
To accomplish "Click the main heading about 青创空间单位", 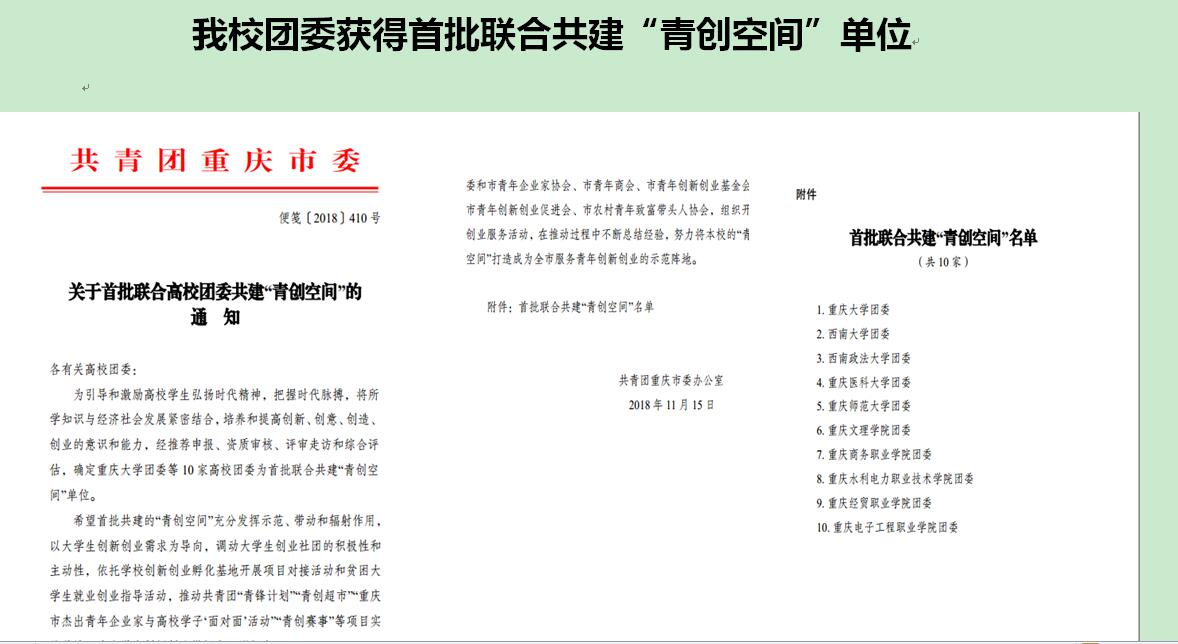I will [x=551, y=37].
